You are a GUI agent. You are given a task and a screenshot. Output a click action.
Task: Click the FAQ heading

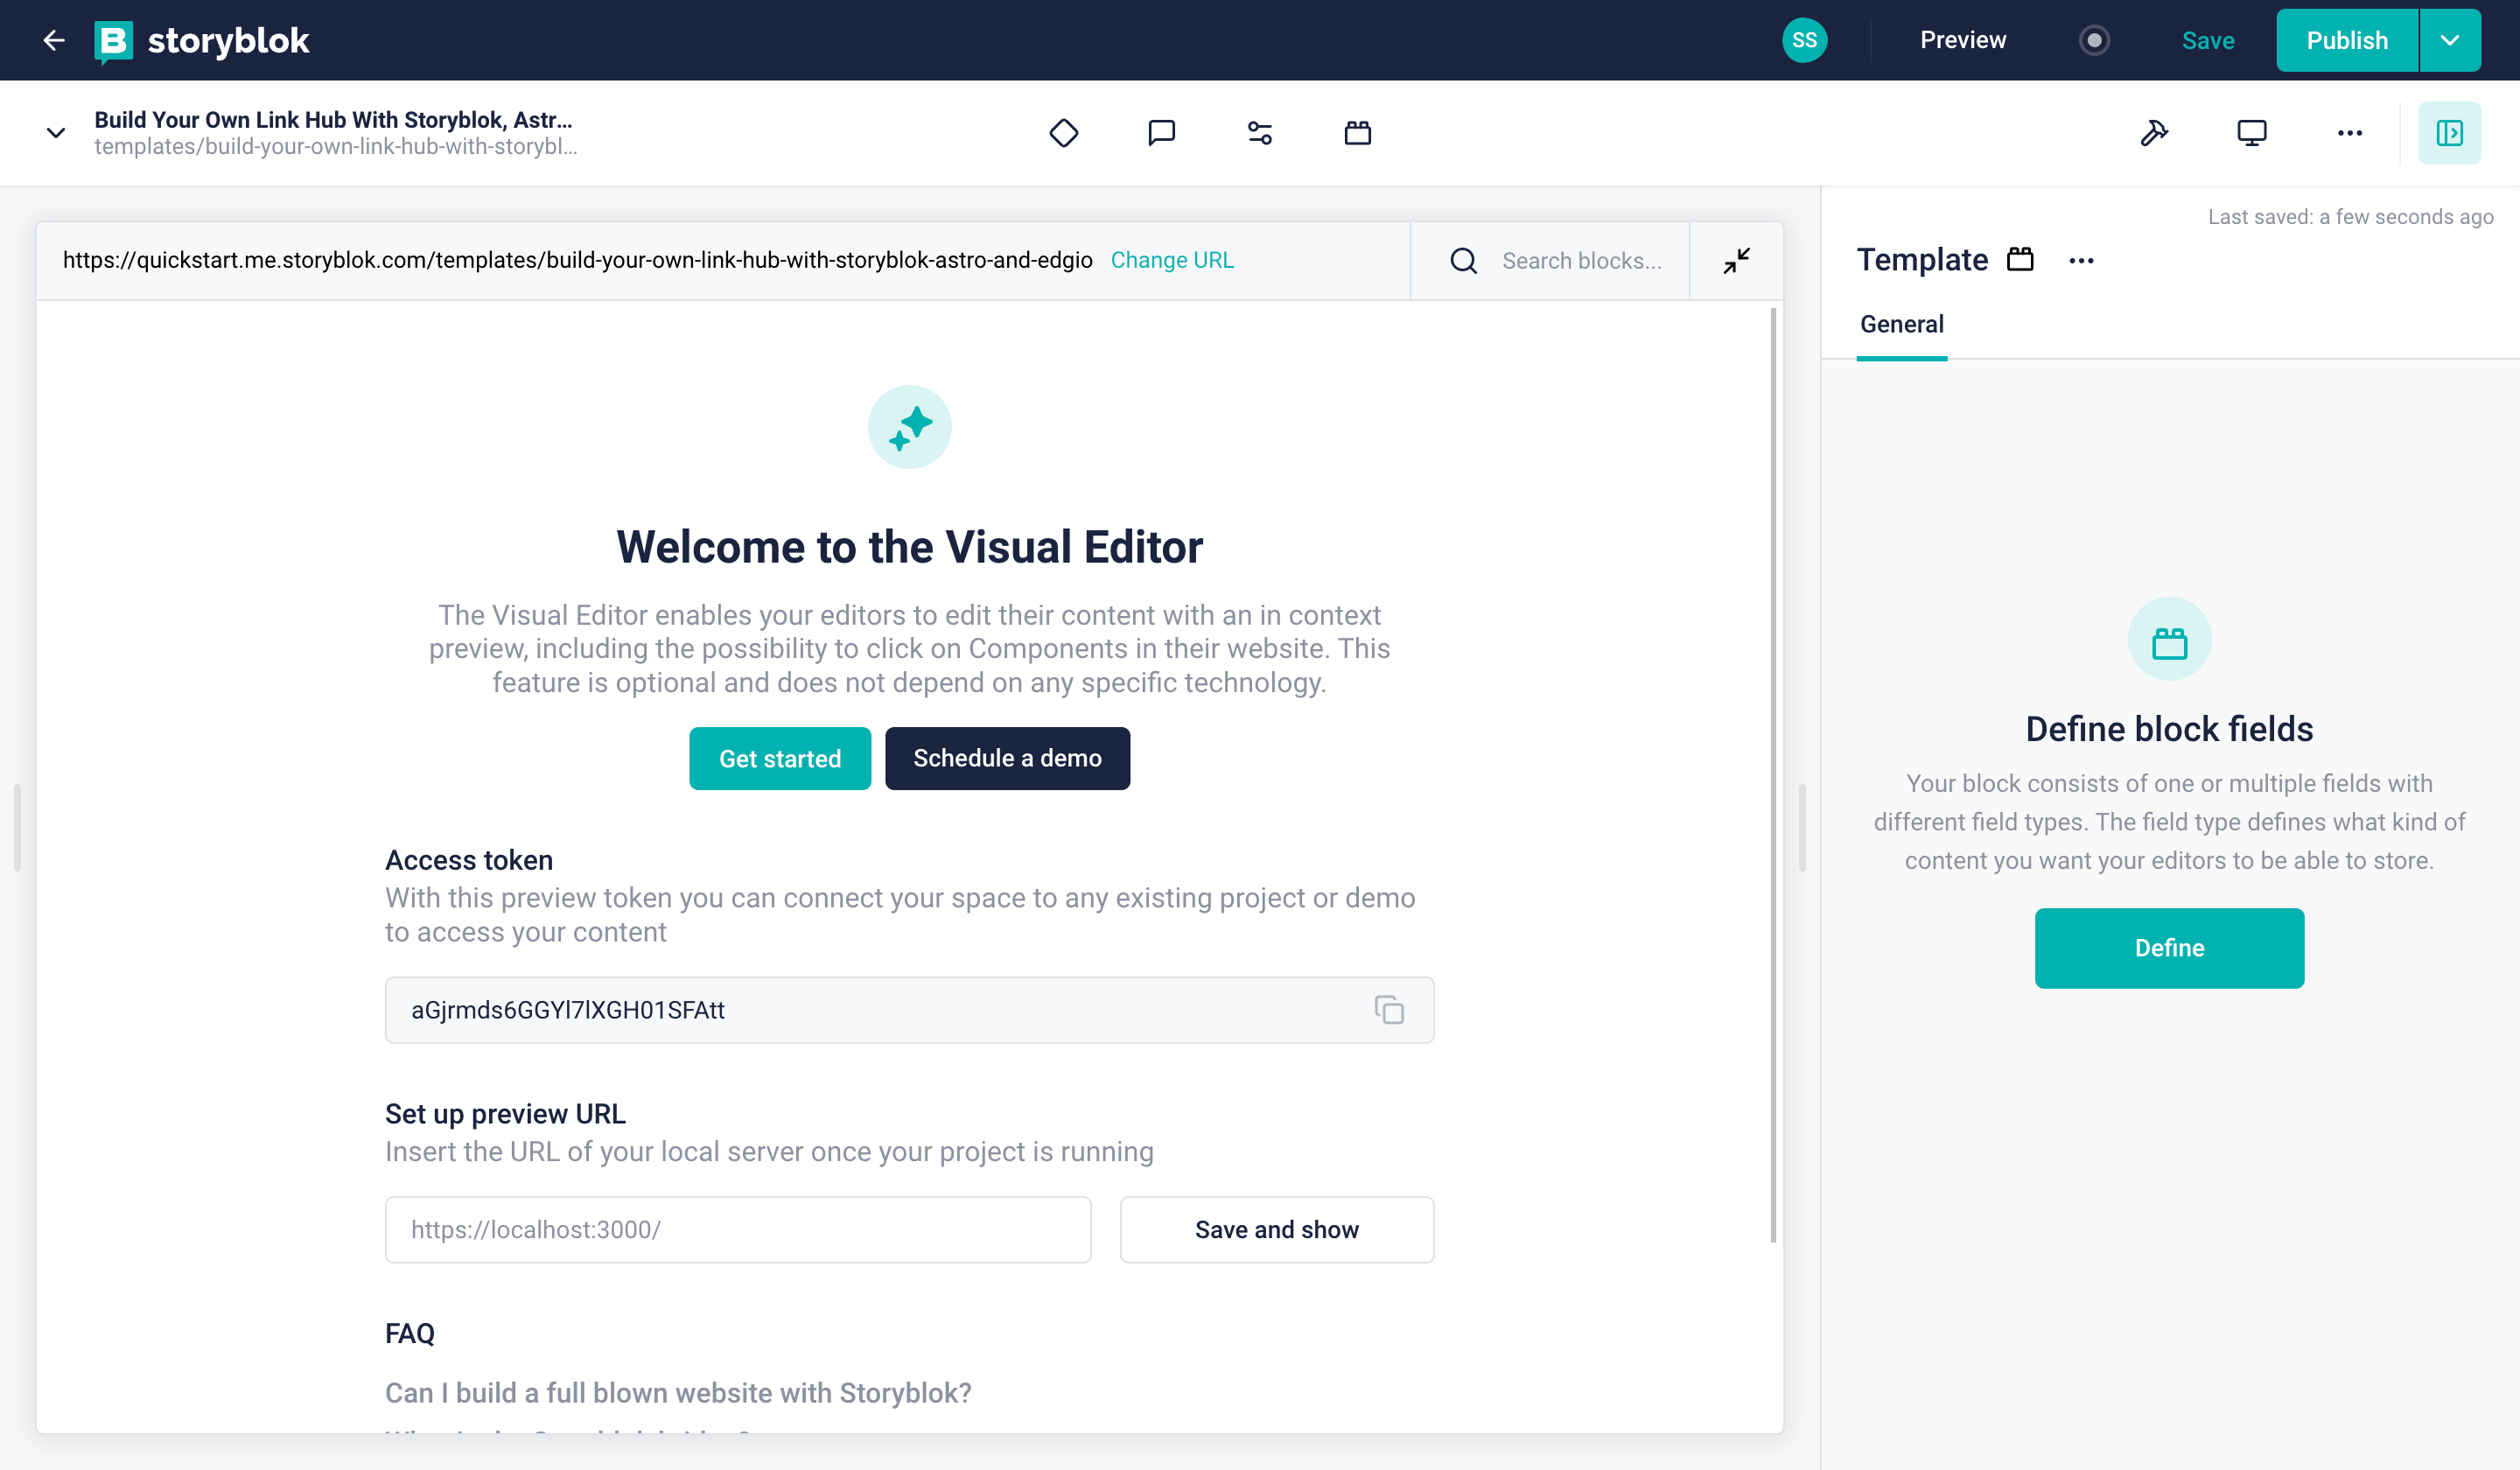click(409, 1333)
